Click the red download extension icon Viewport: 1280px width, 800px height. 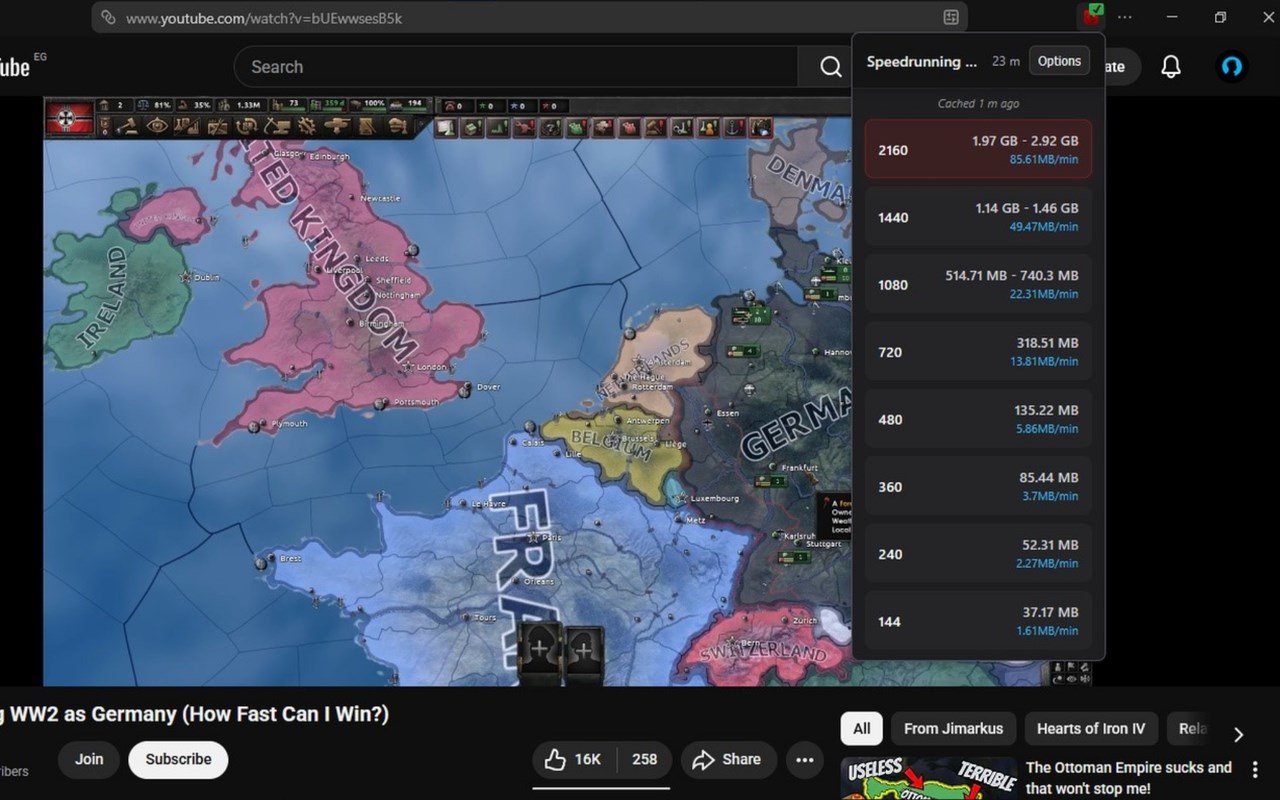coord(1091,17)
